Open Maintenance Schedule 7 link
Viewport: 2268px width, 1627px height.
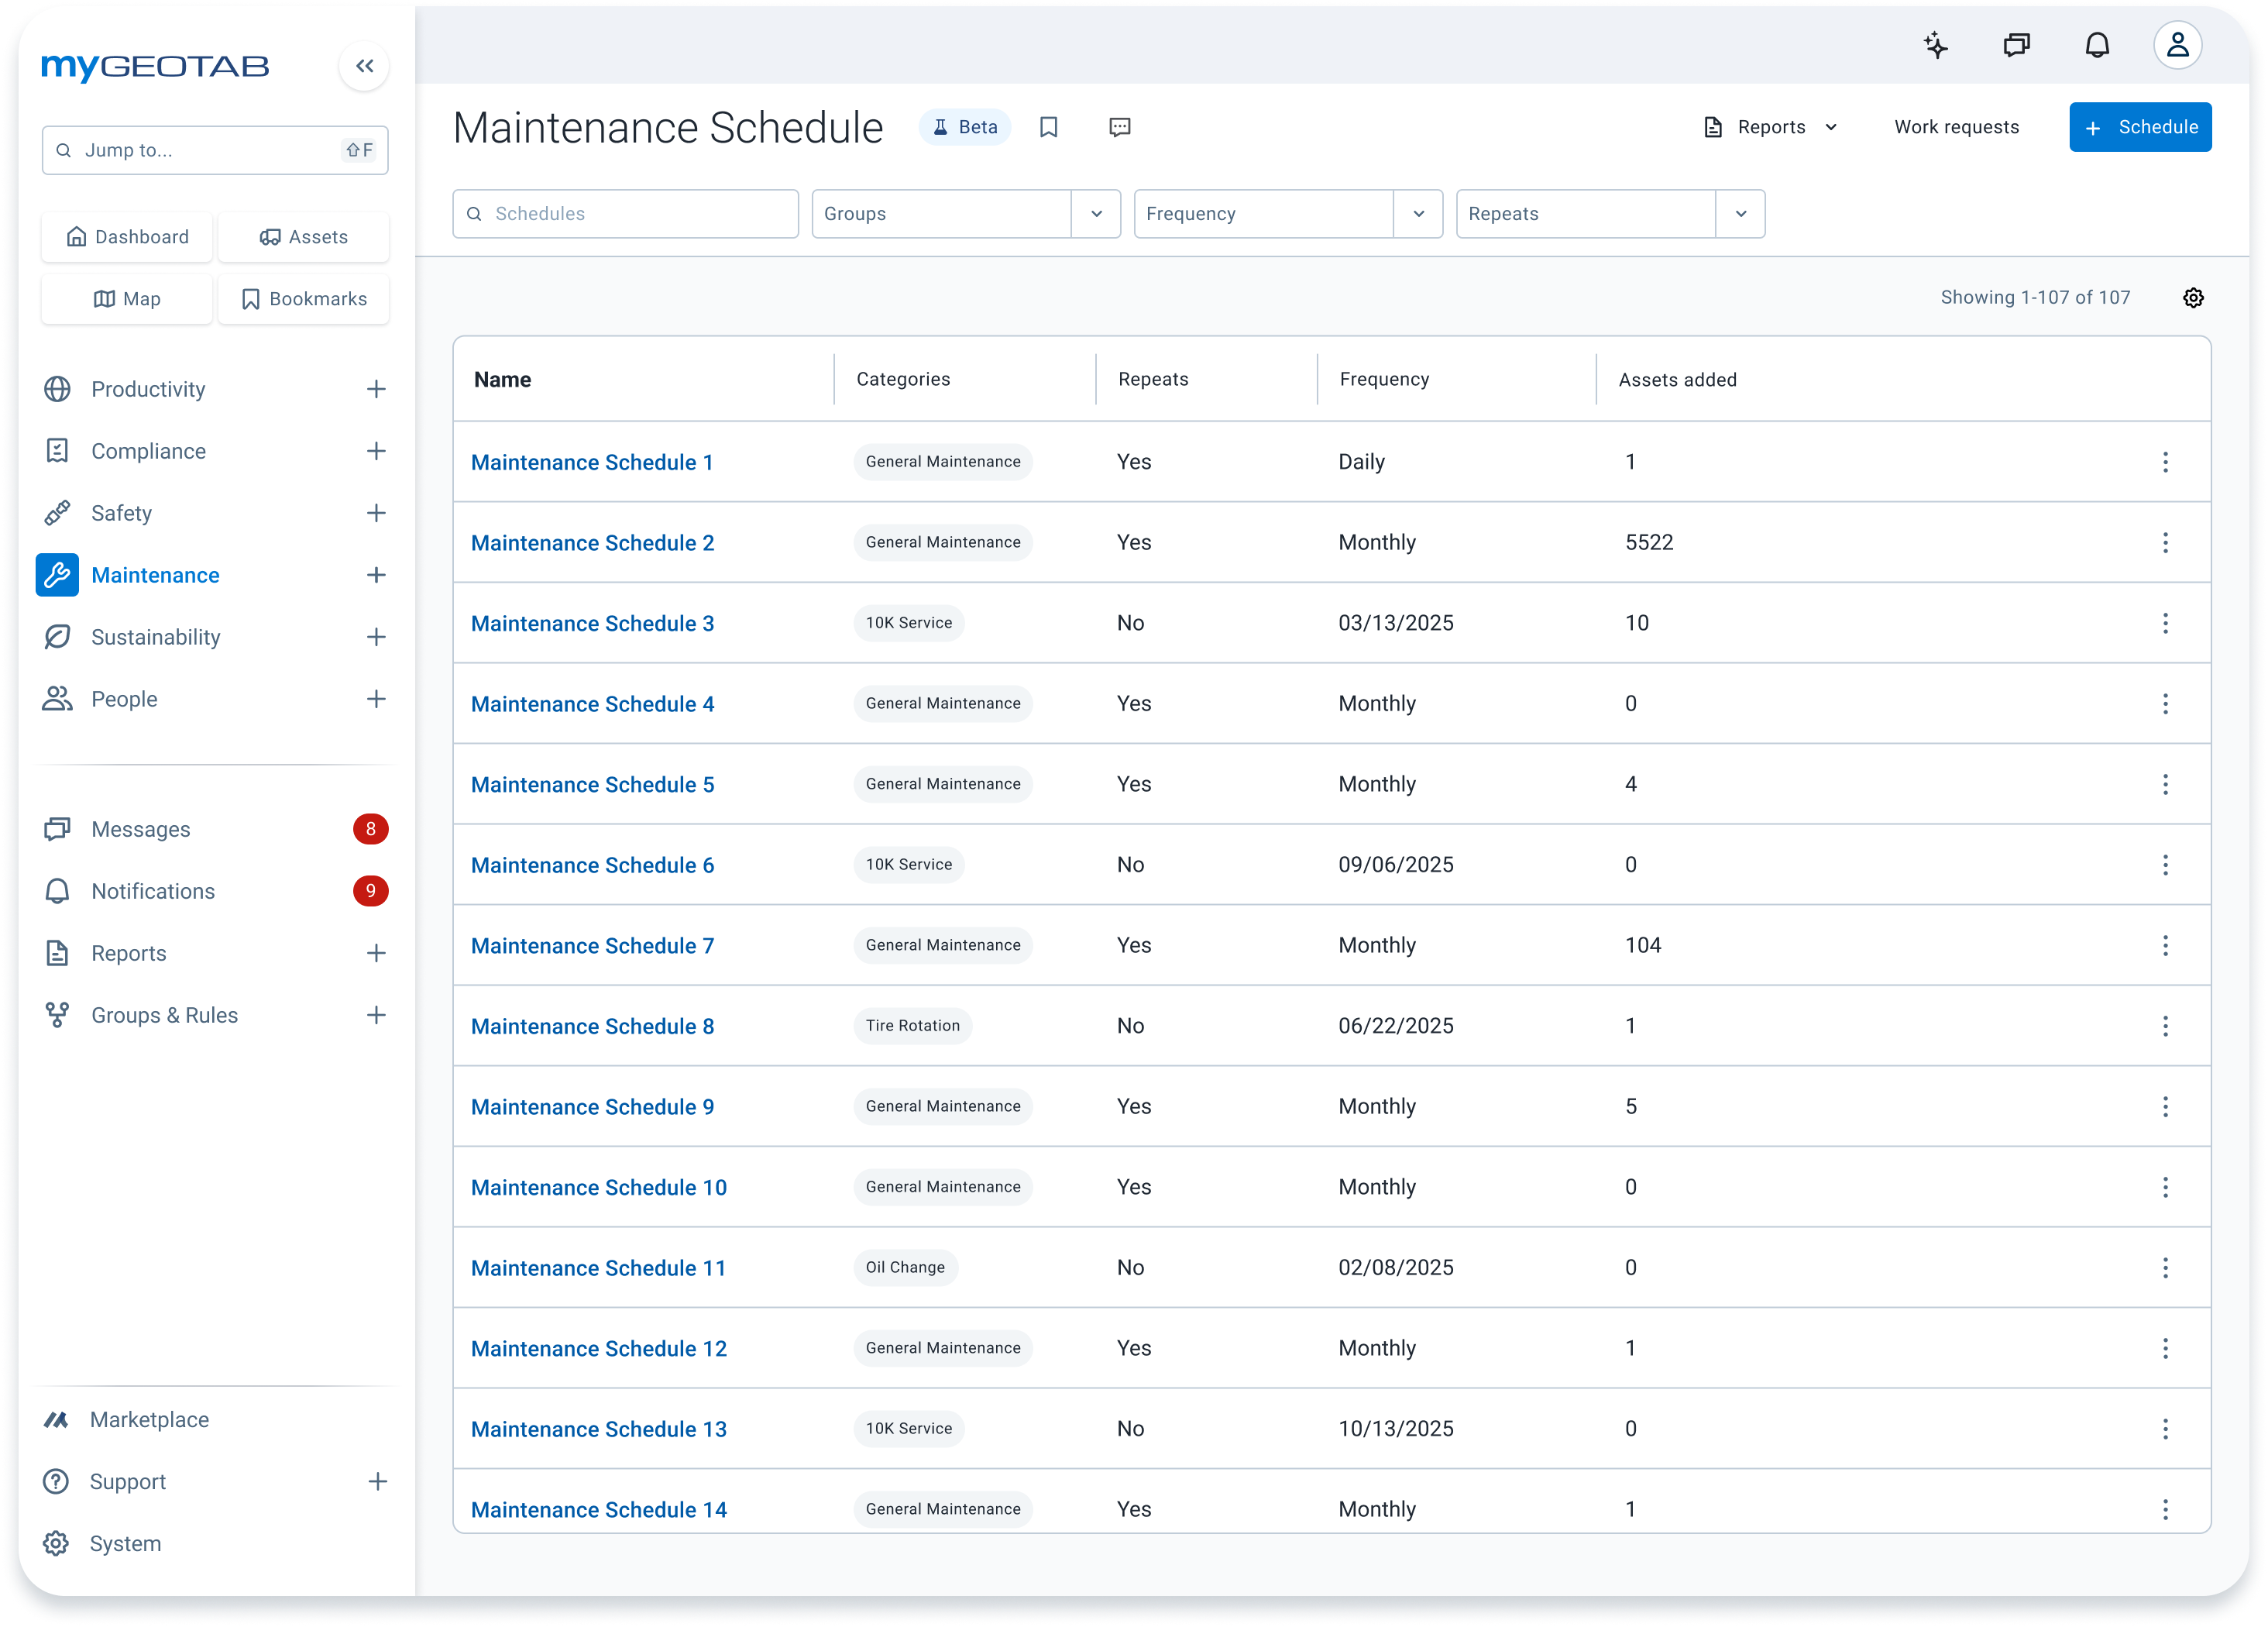click(x=592, y=946)
